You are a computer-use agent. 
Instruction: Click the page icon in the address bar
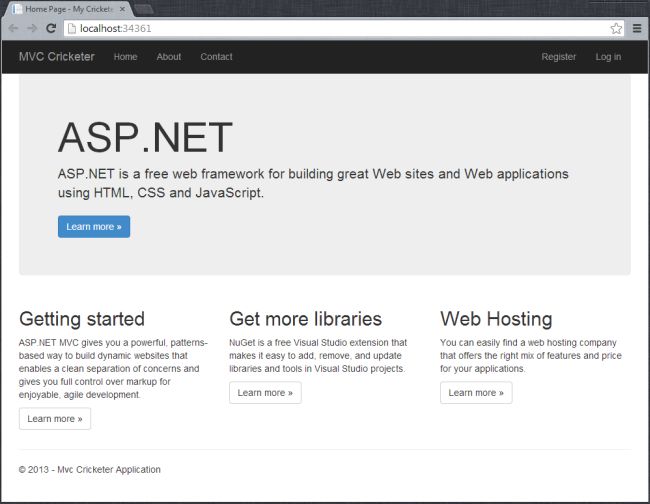72,28
